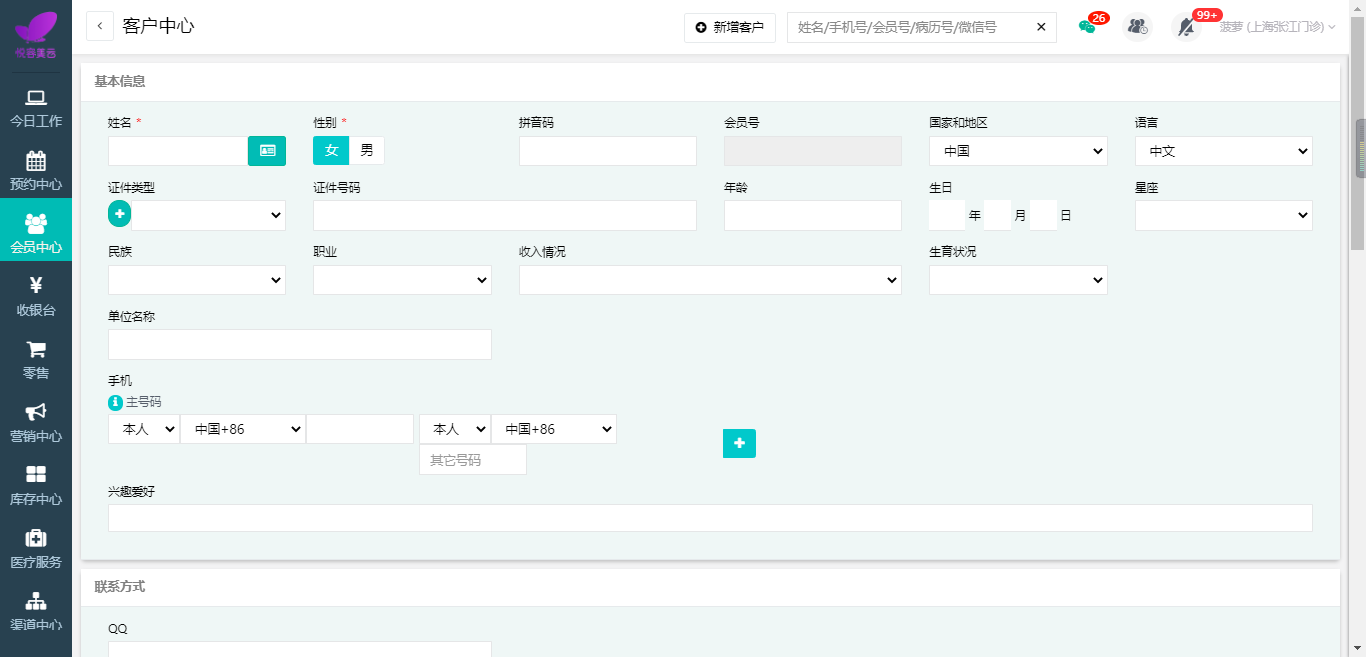Click the 联系方式 section header

click(120, 587)
